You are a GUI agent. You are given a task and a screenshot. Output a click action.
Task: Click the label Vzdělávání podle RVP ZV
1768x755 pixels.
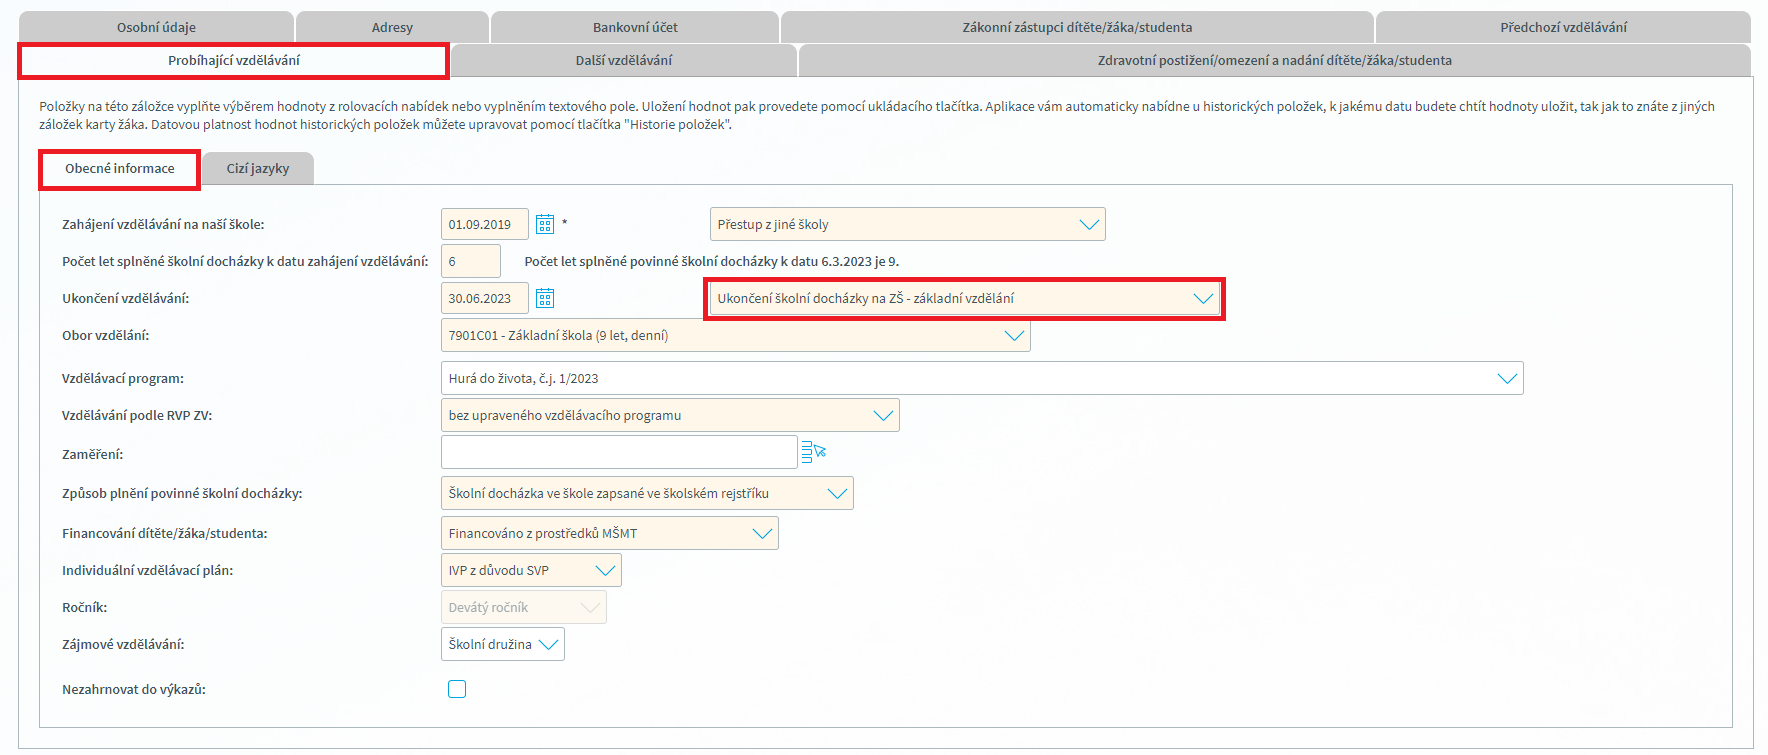click(137, 415)
